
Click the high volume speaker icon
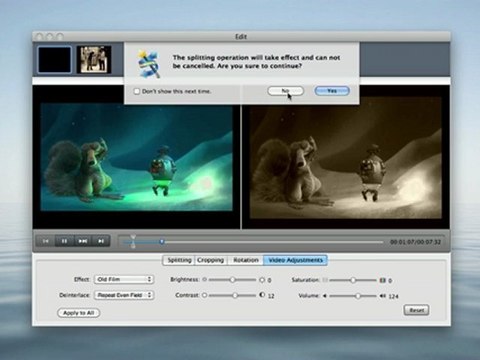coord(382,296)
